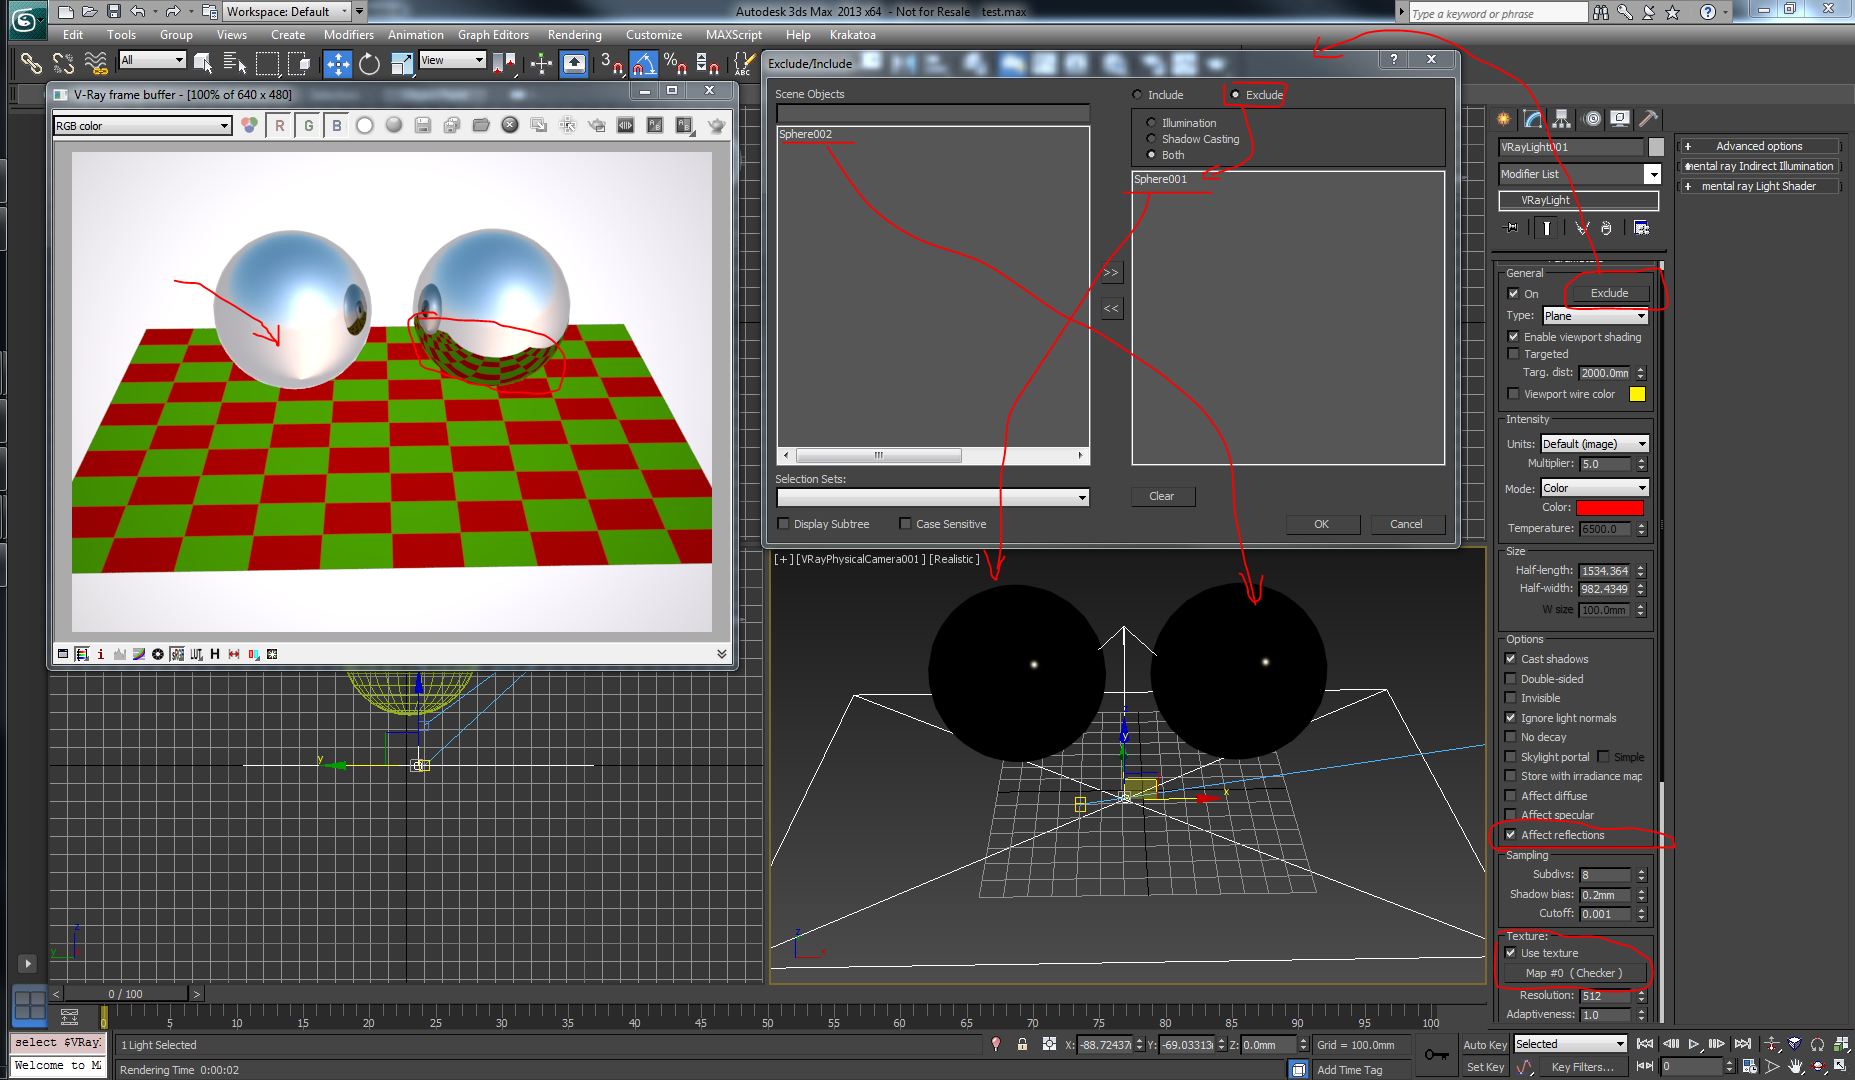Click the Sphere002 item in Scene Objects

click(x=805, y=134)
